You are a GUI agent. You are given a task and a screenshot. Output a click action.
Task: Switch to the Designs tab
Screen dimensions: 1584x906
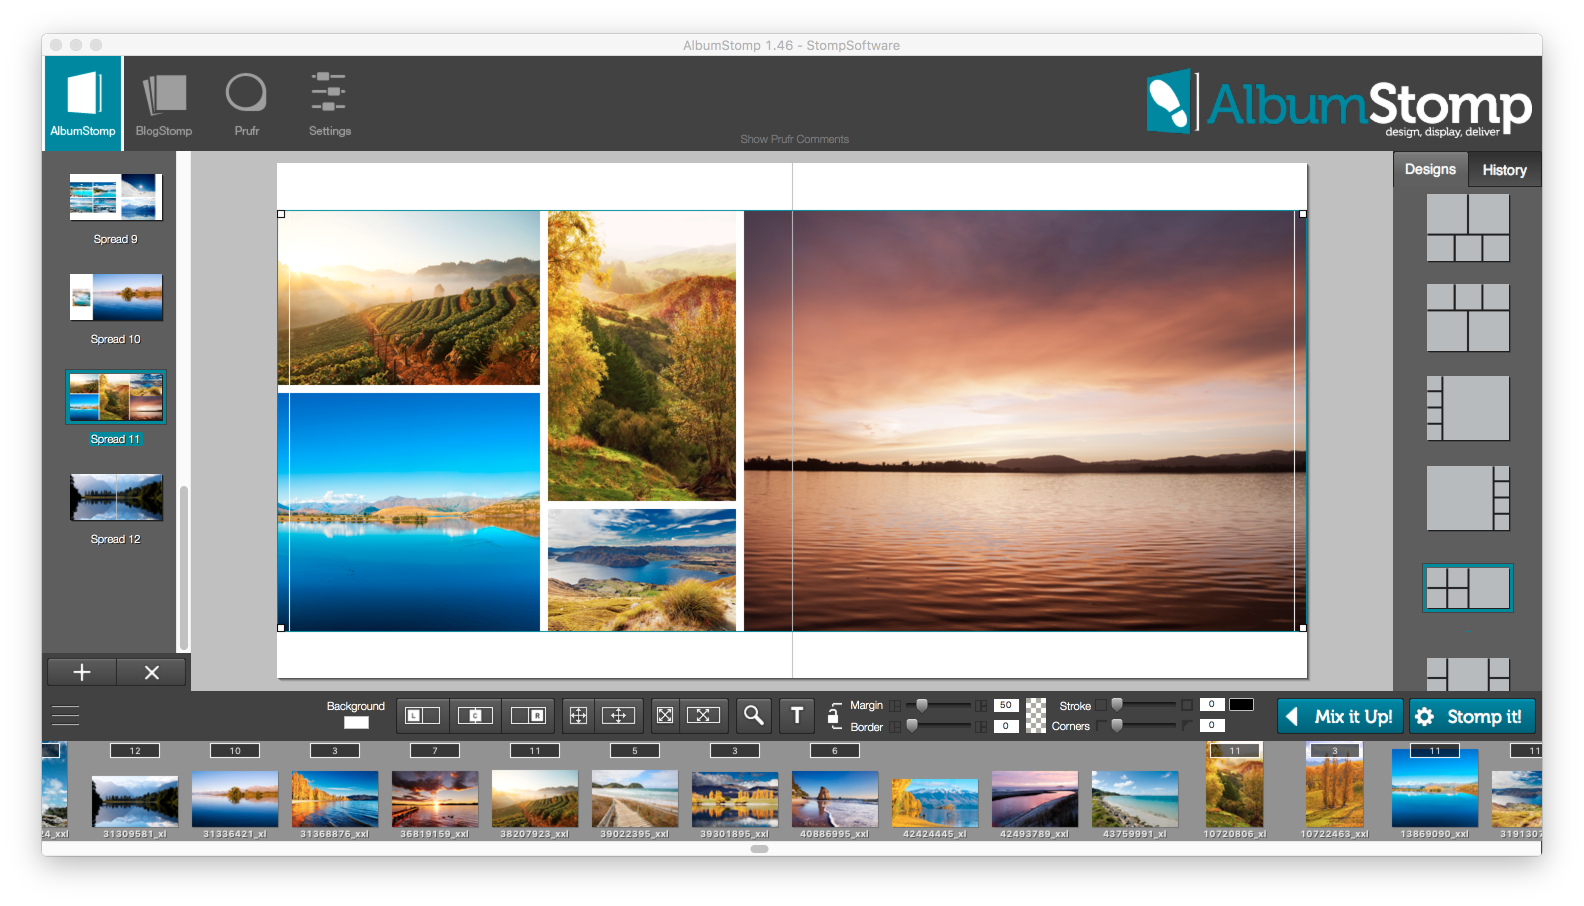[1430, 169]
